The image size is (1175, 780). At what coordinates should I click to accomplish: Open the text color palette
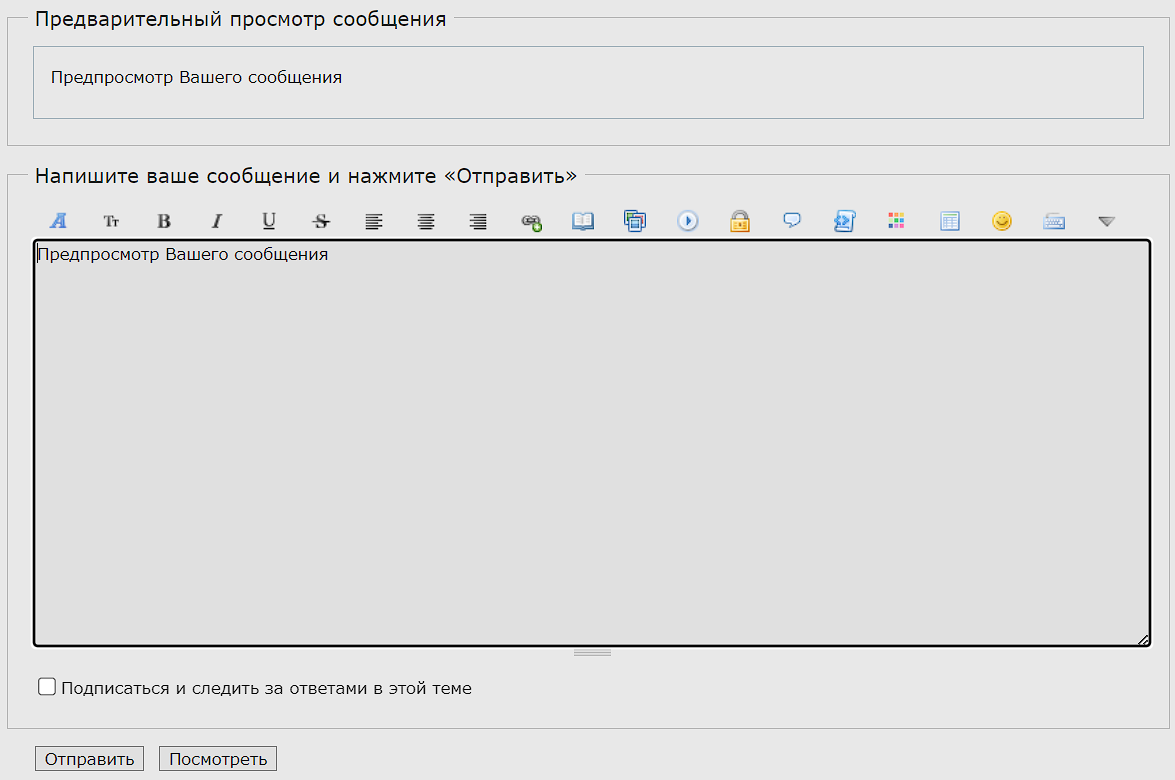point(896,221)
